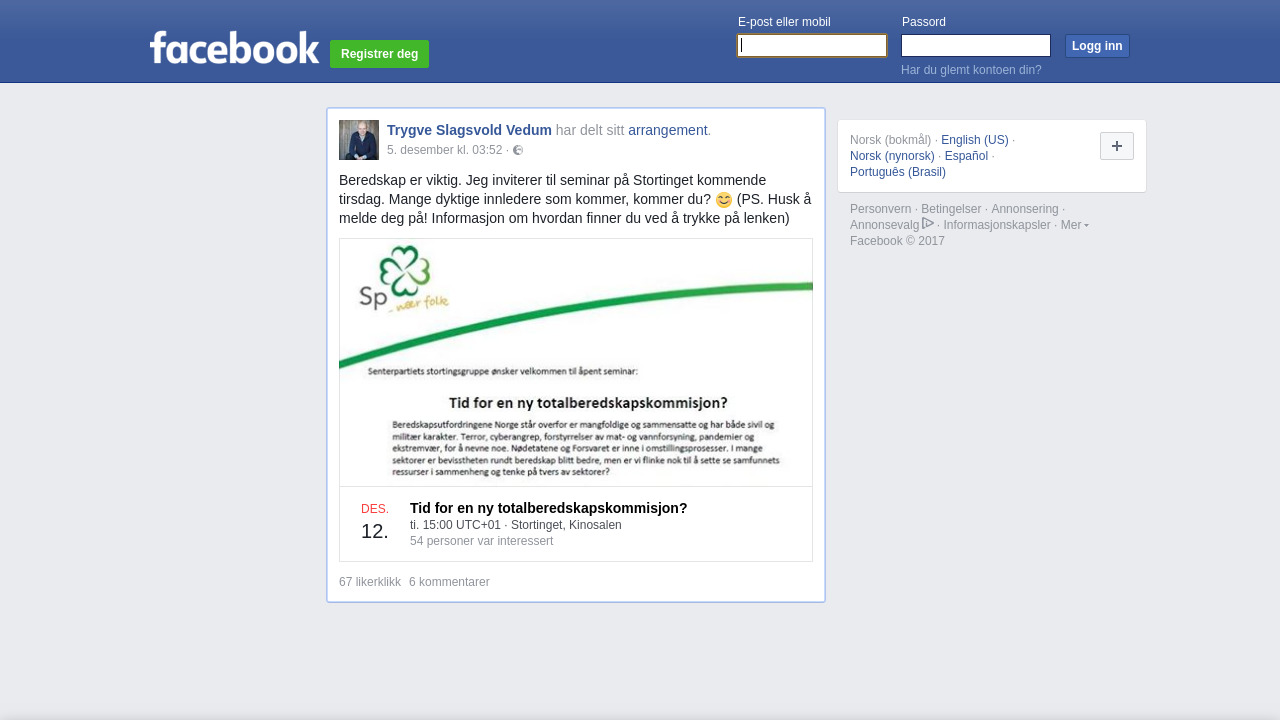Switch language to English (US)
The image size is (1280, 720).
975,140
